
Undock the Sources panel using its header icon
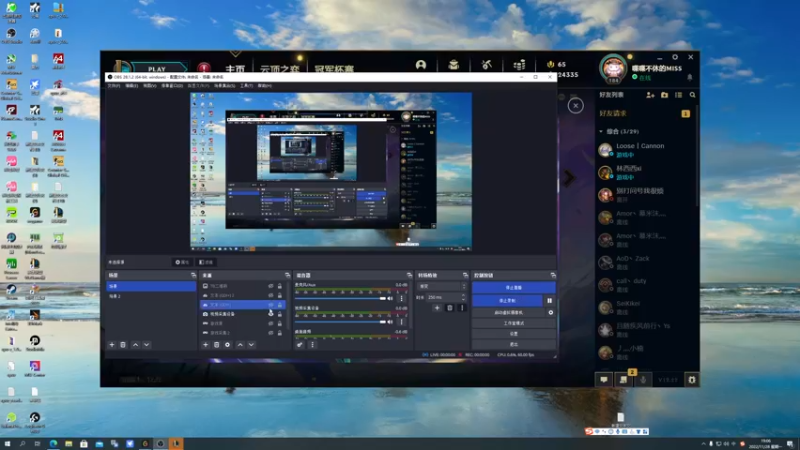[x=287, y=275]
